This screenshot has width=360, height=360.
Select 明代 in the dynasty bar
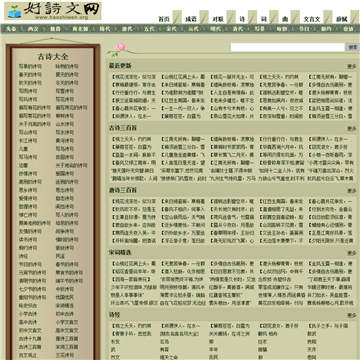[215, 29]
